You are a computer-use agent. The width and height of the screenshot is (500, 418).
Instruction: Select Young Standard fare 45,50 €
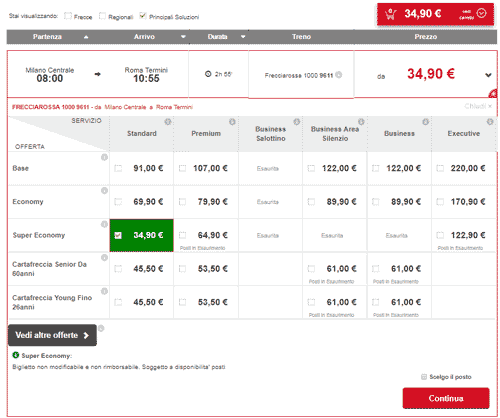tap(118, 303)
